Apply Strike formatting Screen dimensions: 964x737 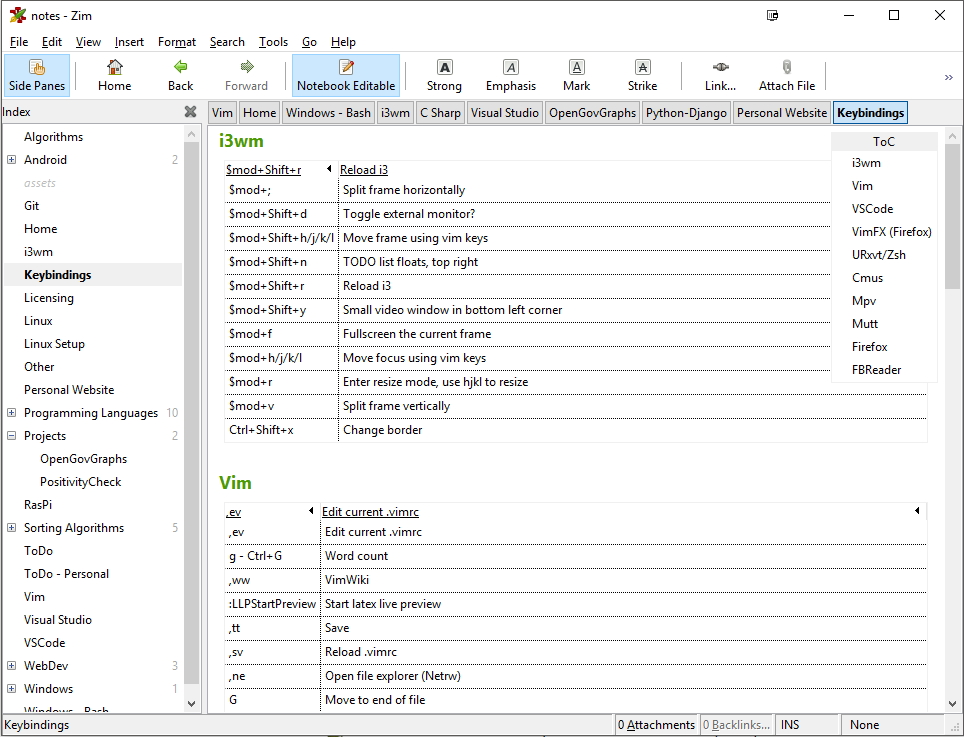coord(642,75)
